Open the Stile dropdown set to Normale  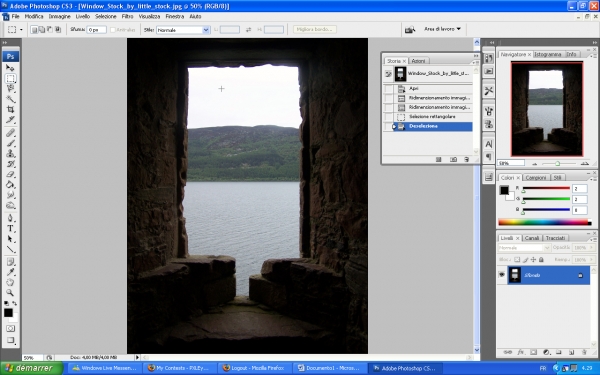(x=183, y=30)
